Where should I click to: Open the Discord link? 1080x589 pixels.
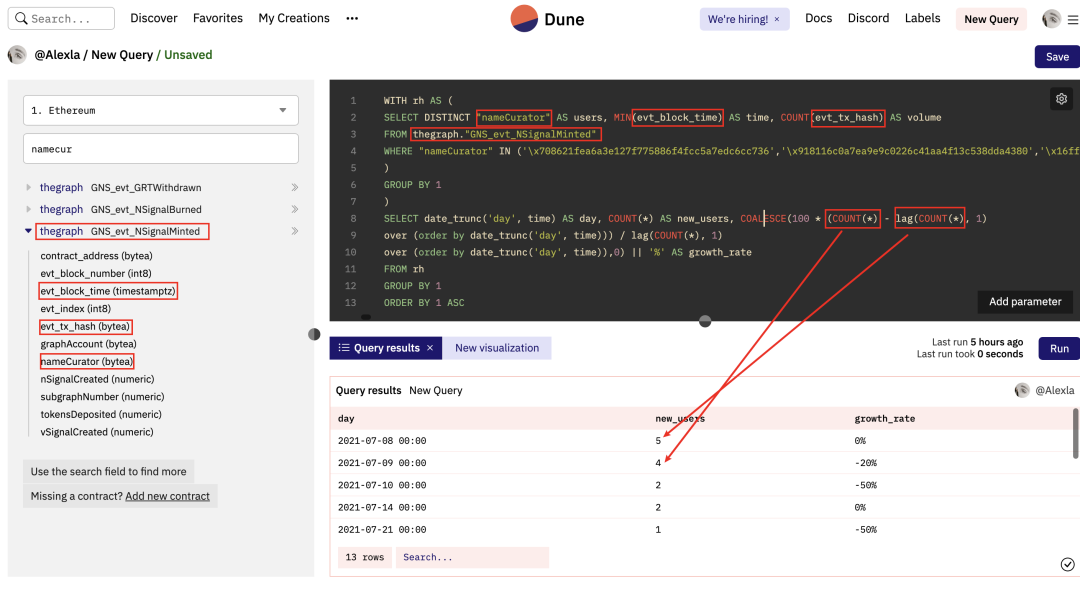tap(869, 19)
